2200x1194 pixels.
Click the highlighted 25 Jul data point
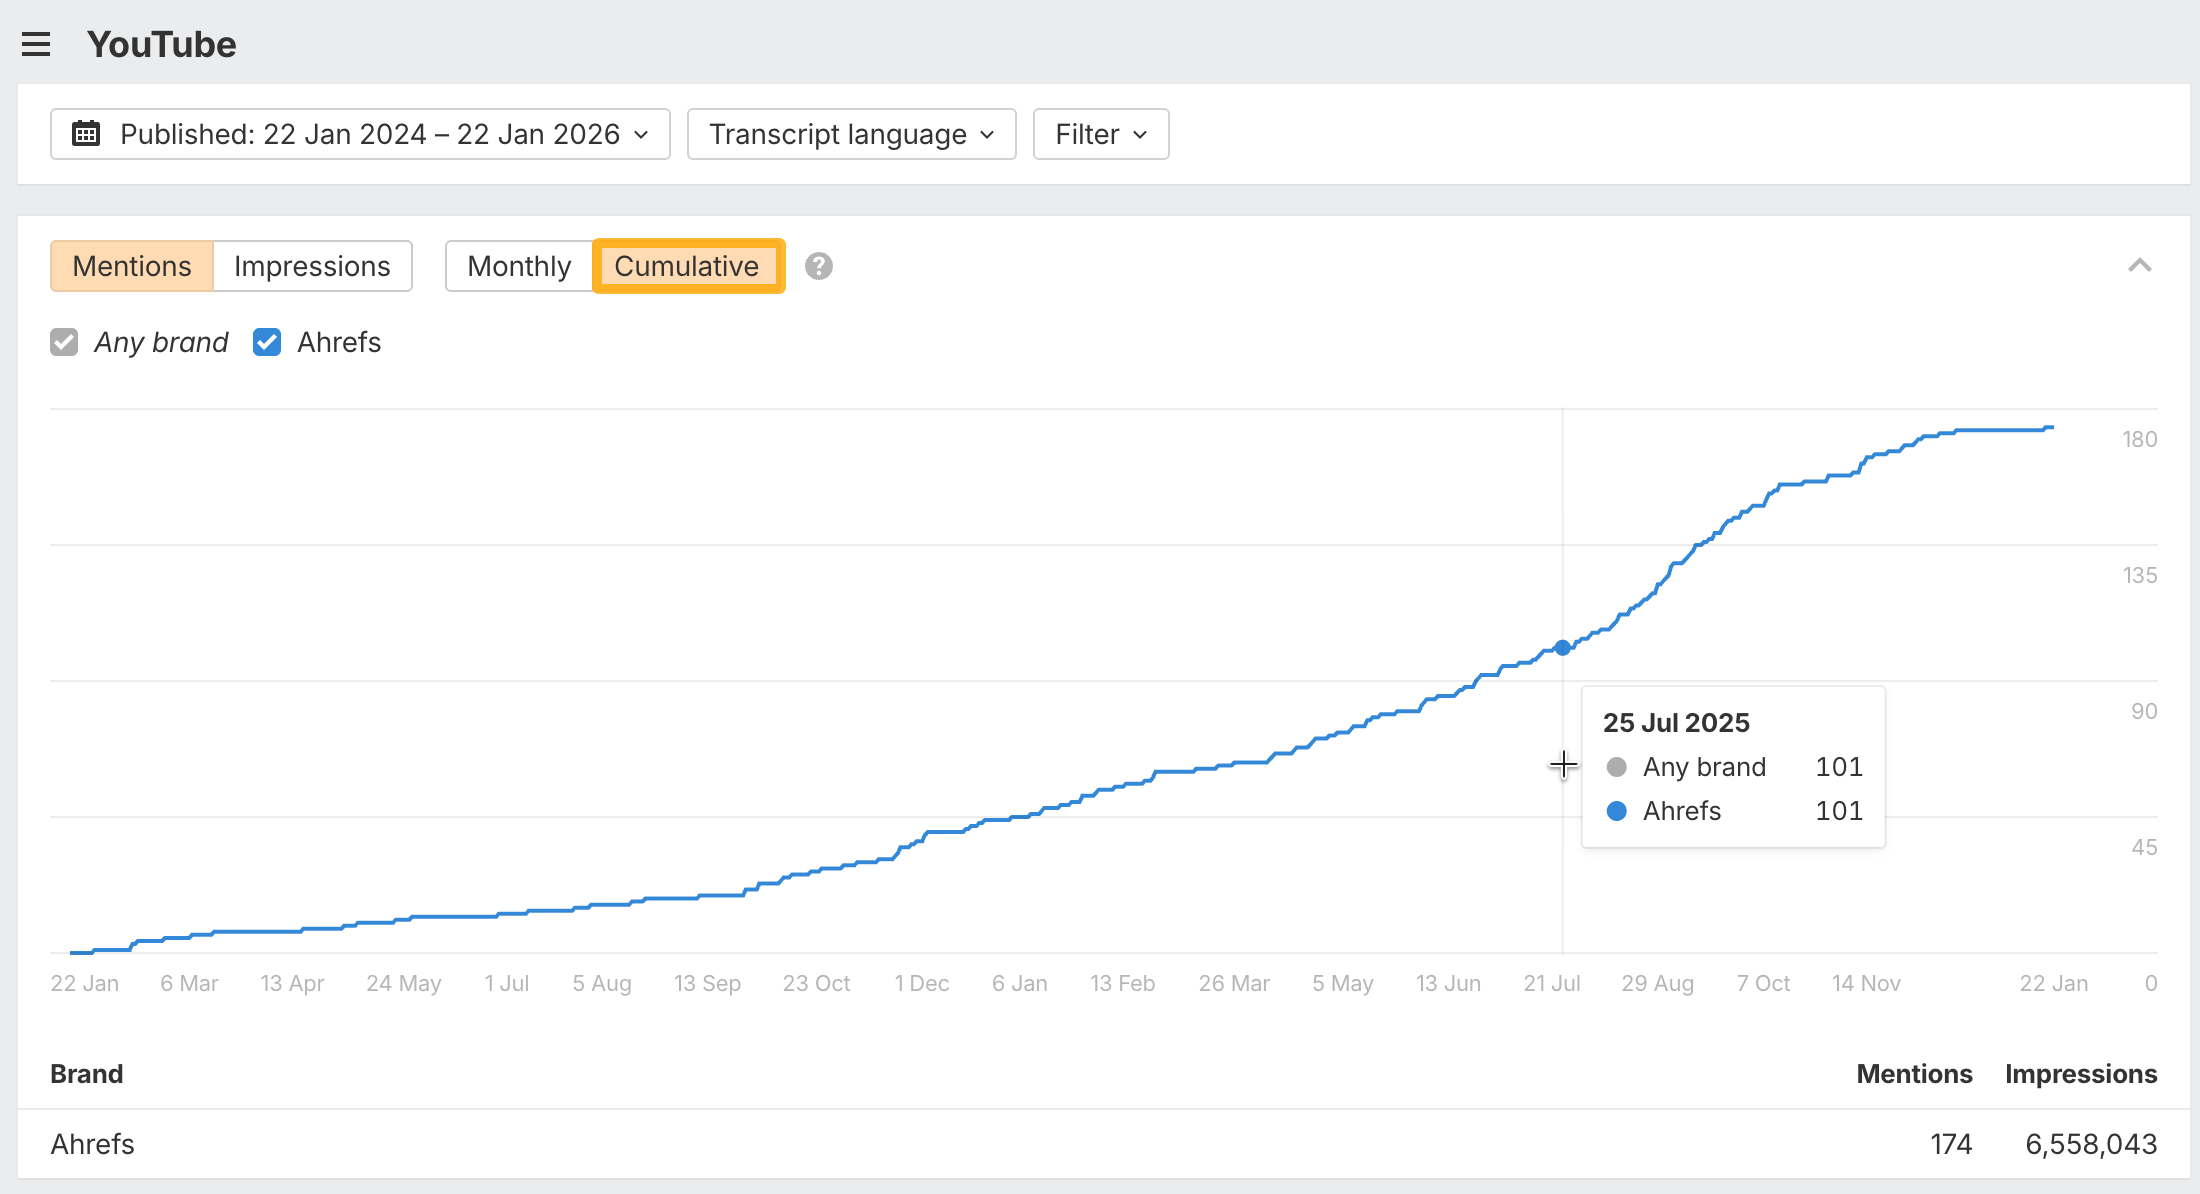coord(1562,648)
